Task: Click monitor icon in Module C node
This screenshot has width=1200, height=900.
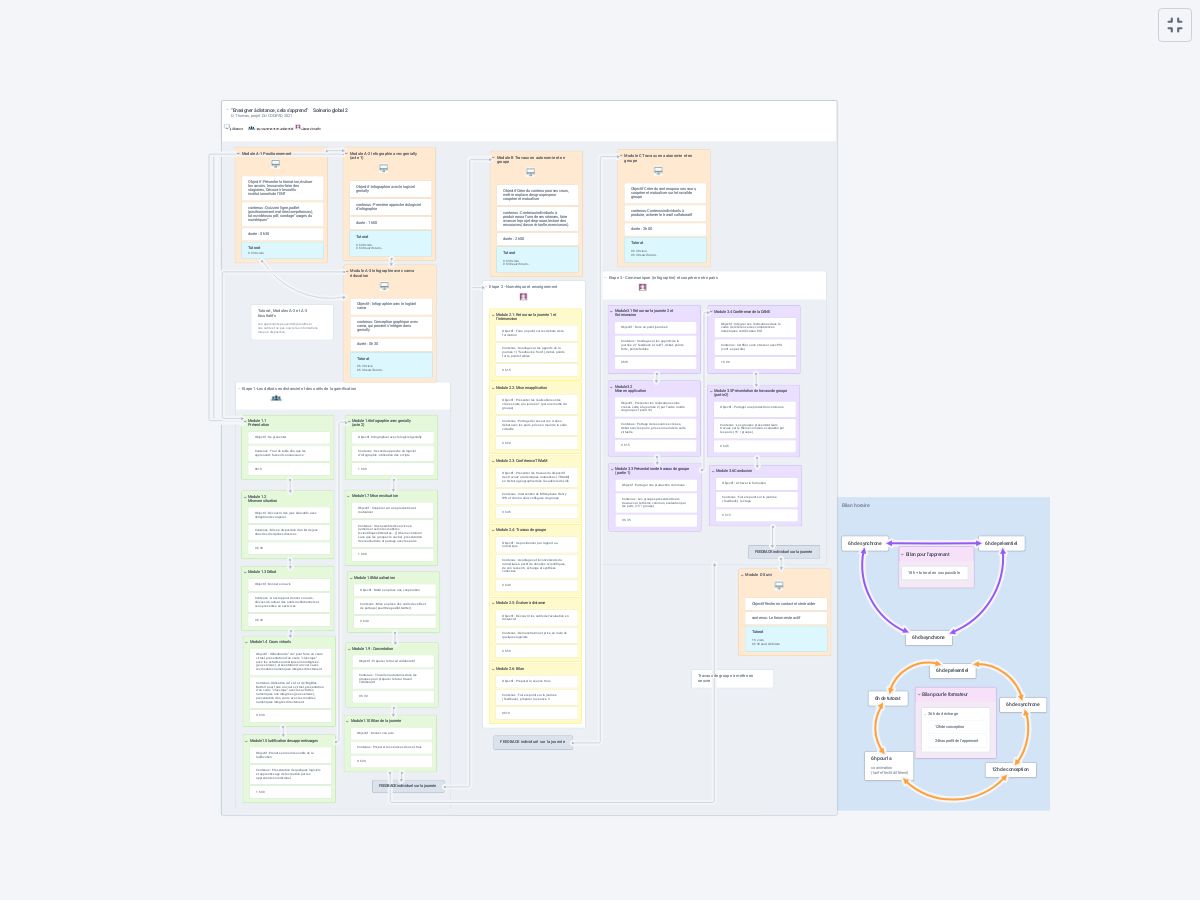Action: [657, 171]
